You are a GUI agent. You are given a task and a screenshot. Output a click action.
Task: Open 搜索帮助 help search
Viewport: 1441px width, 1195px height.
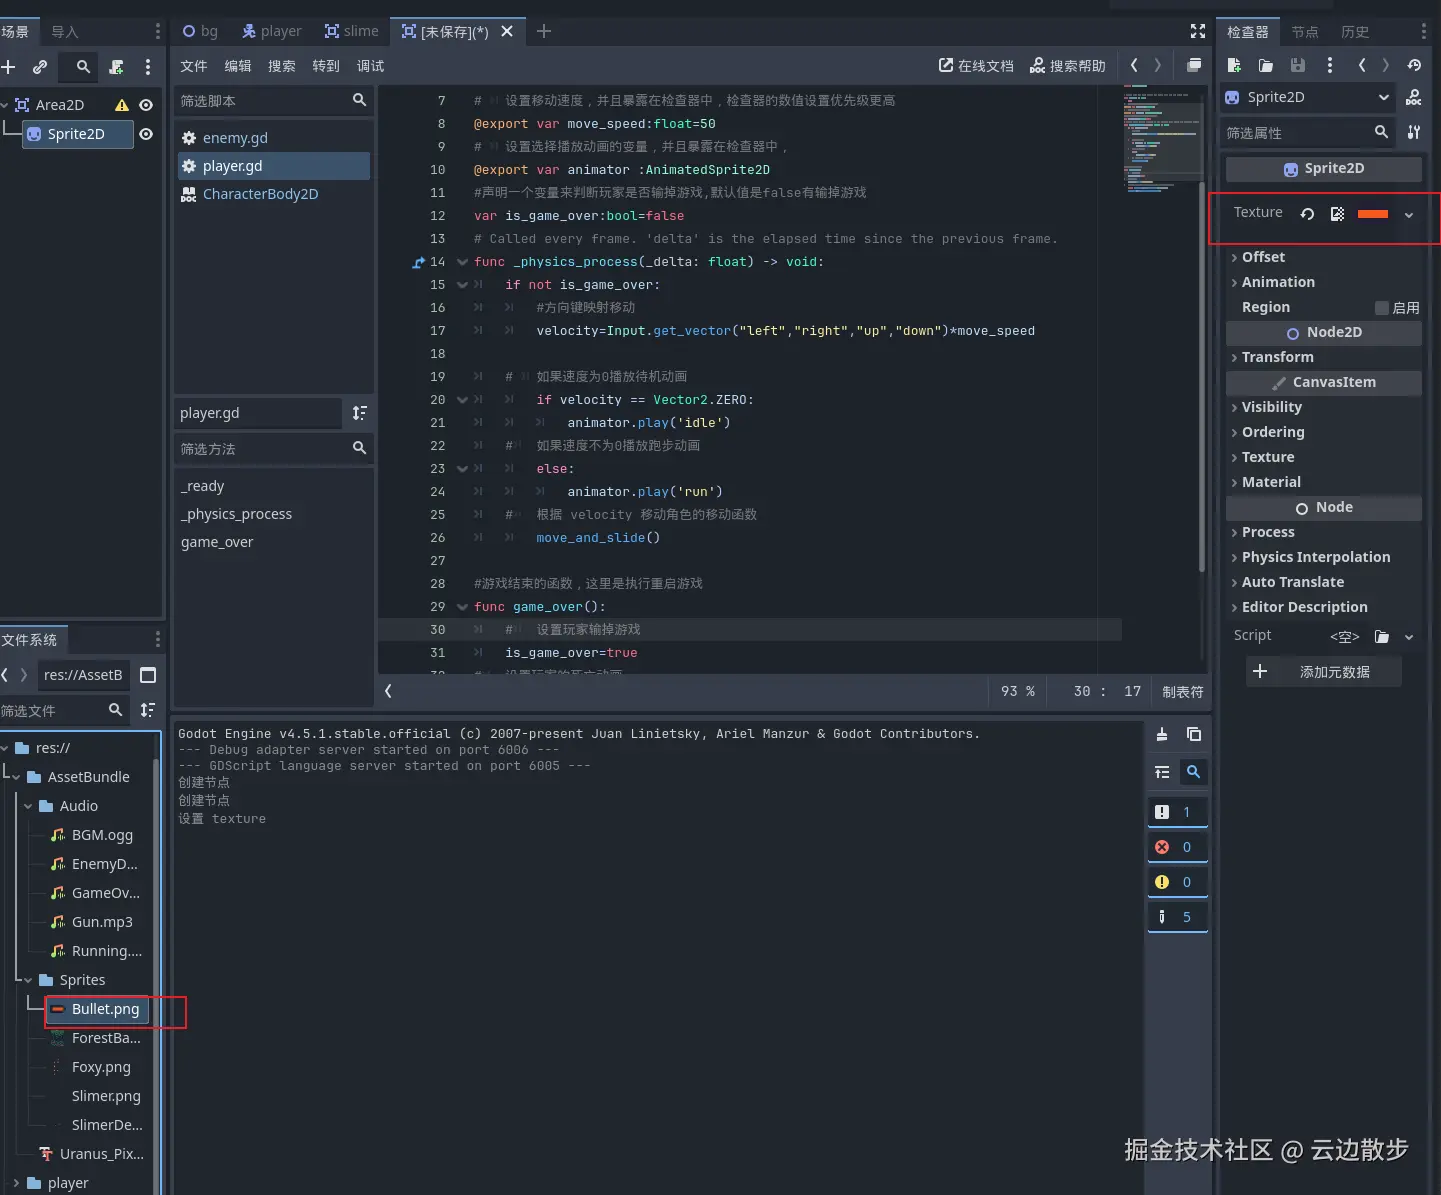1068,66
